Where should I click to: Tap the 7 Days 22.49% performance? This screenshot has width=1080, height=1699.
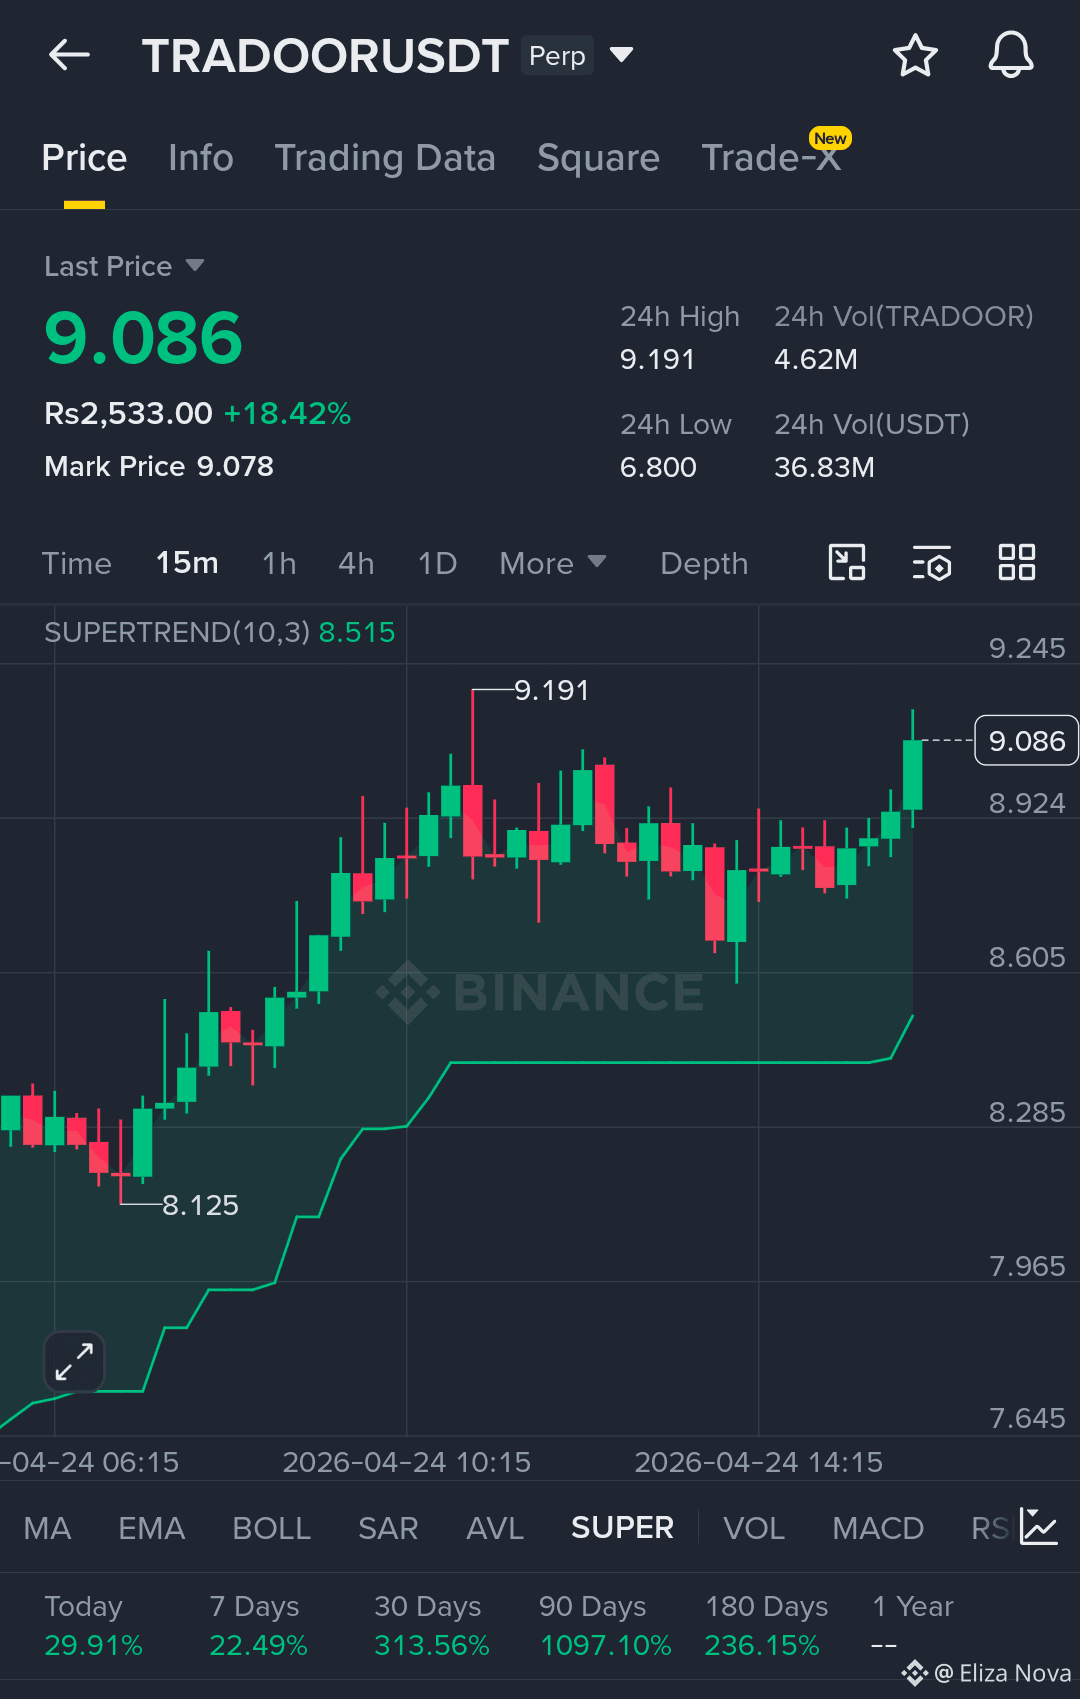pos(258,1626)
